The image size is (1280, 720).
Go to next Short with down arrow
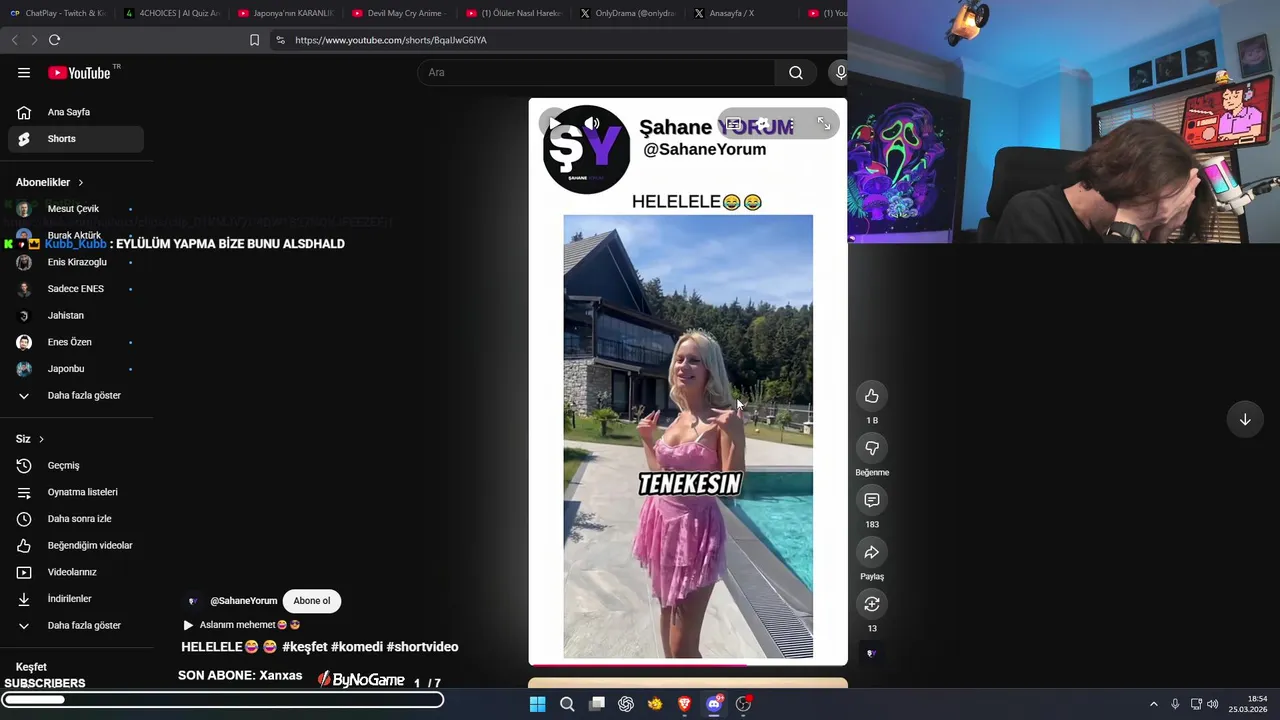point(1245,420)
